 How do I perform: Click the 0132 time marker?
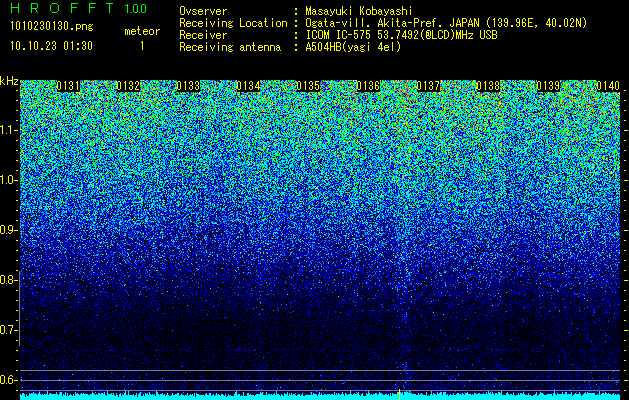pyautogui.click(x=128, y=86)
